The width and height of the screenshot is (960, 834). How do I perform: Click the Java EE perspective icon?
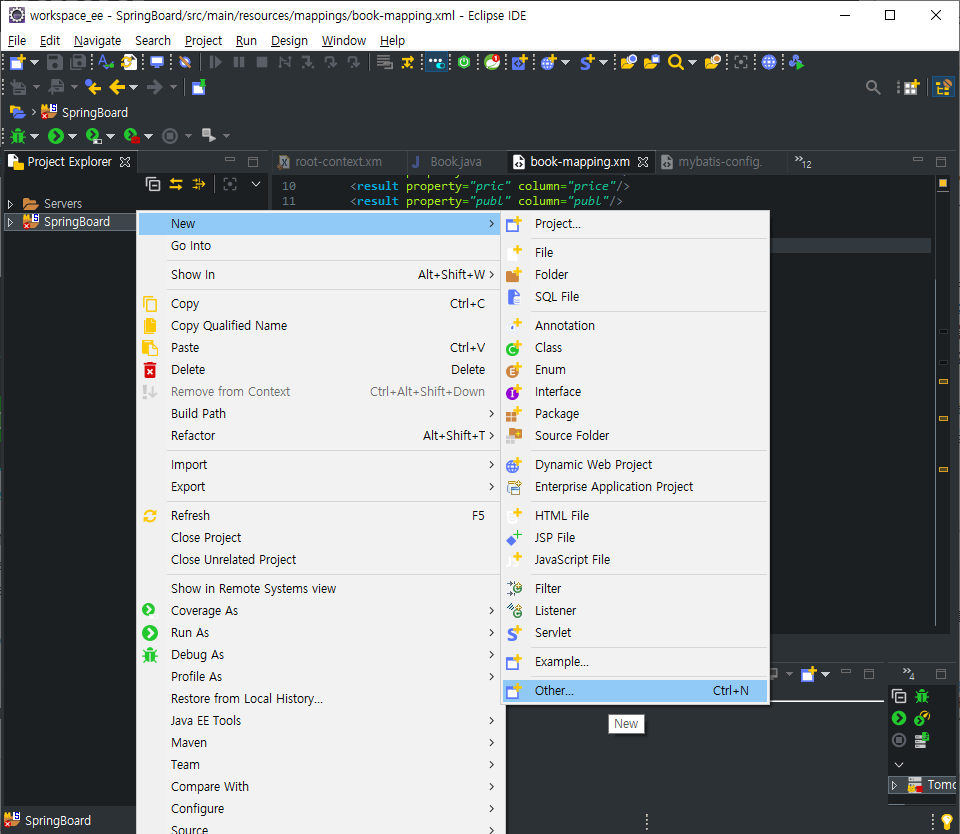pyautogui.click(x=943, y=88)
